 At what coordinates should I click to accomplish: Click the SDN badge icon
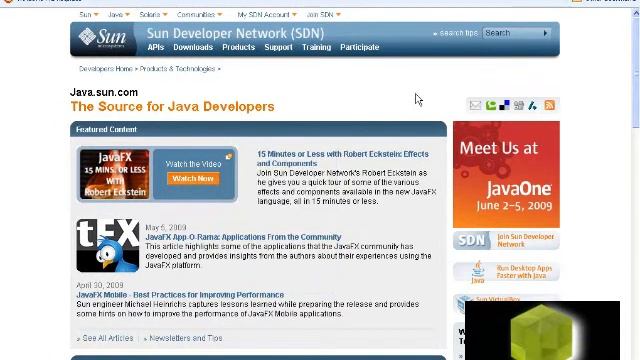click(x=472, y=240)
